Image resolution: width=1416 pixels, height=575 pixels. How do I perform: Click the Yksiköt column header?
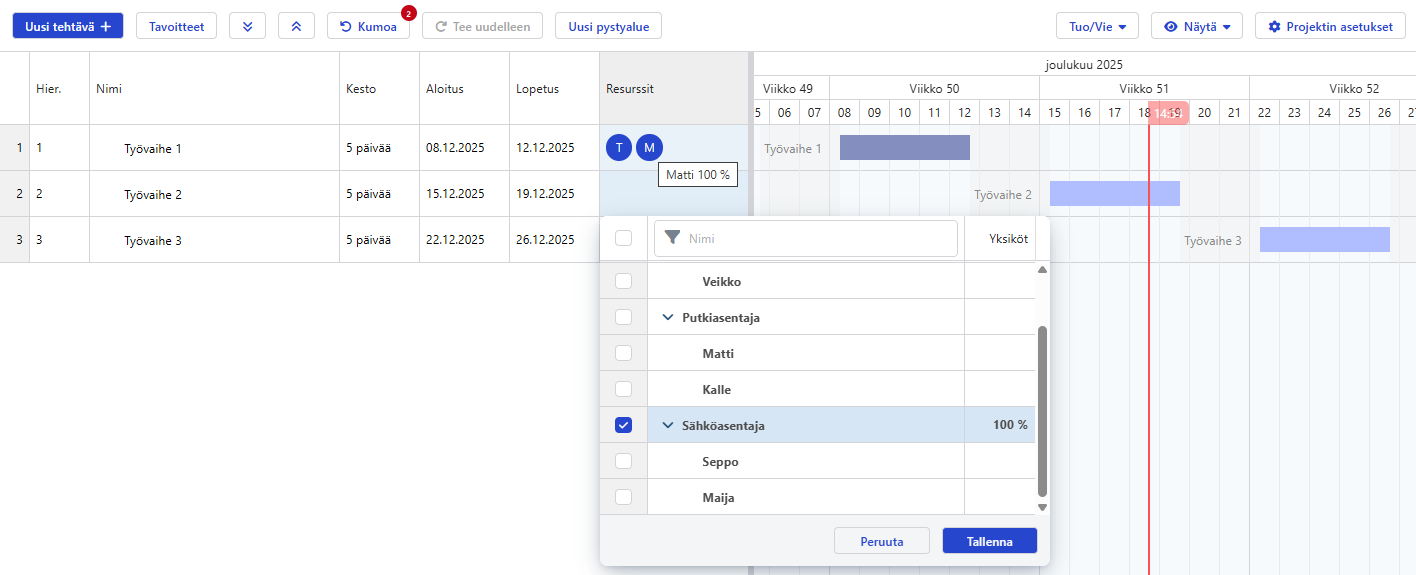point(1000,238)
